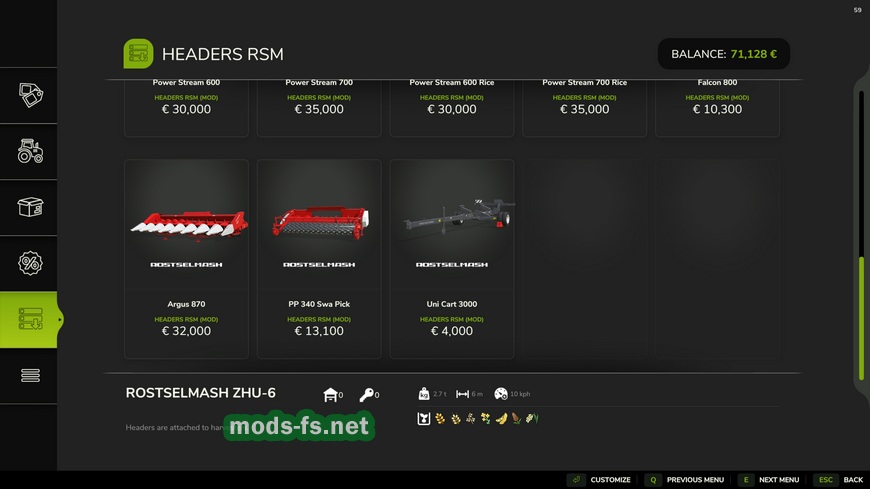
Task: Click the green vertical scrollbar thumb
Action: 861,319
